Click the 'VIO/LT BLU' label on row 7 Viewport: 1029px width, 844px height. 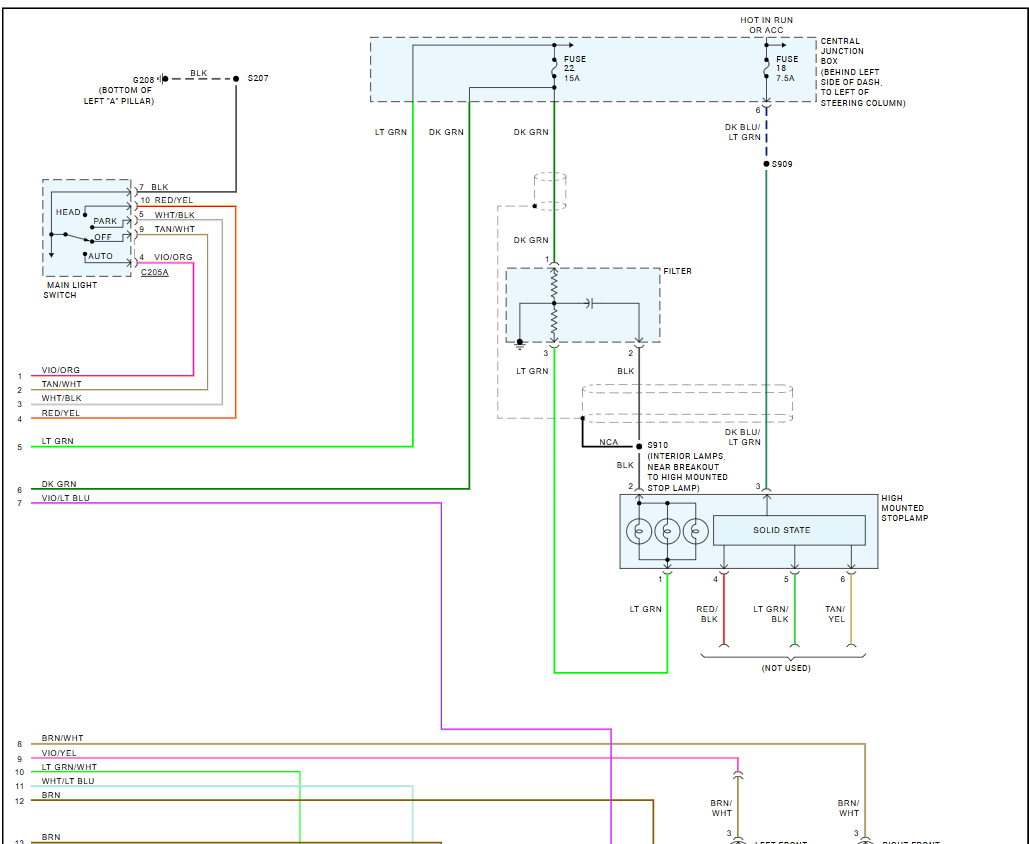tap(66, 498)
